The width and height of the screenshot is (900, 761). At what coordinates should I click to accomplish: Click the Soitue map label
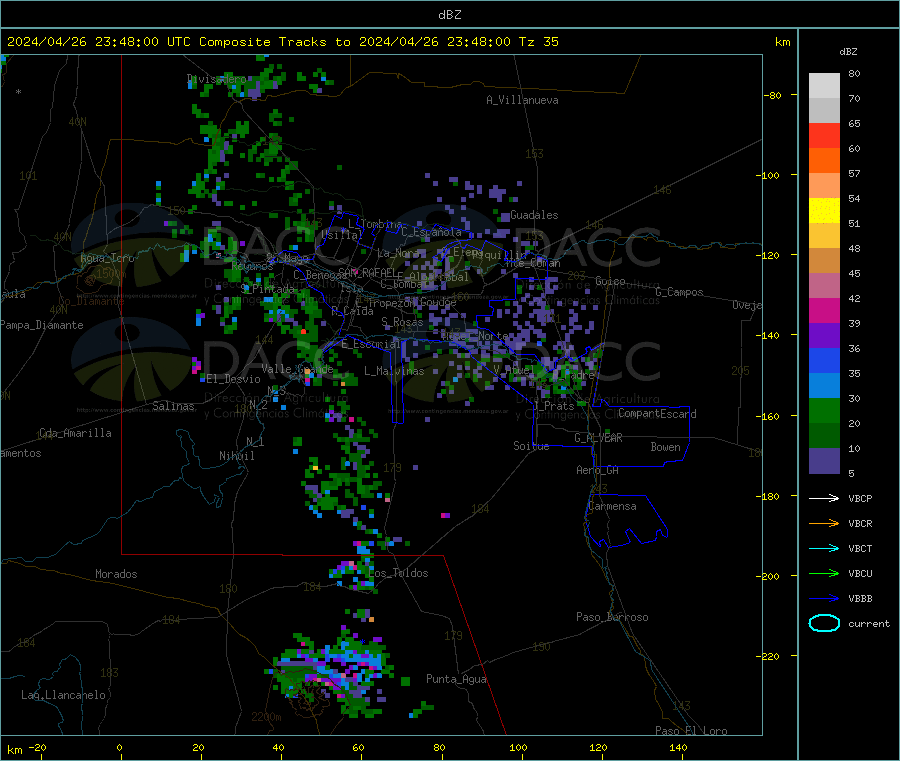pos(531,446)
